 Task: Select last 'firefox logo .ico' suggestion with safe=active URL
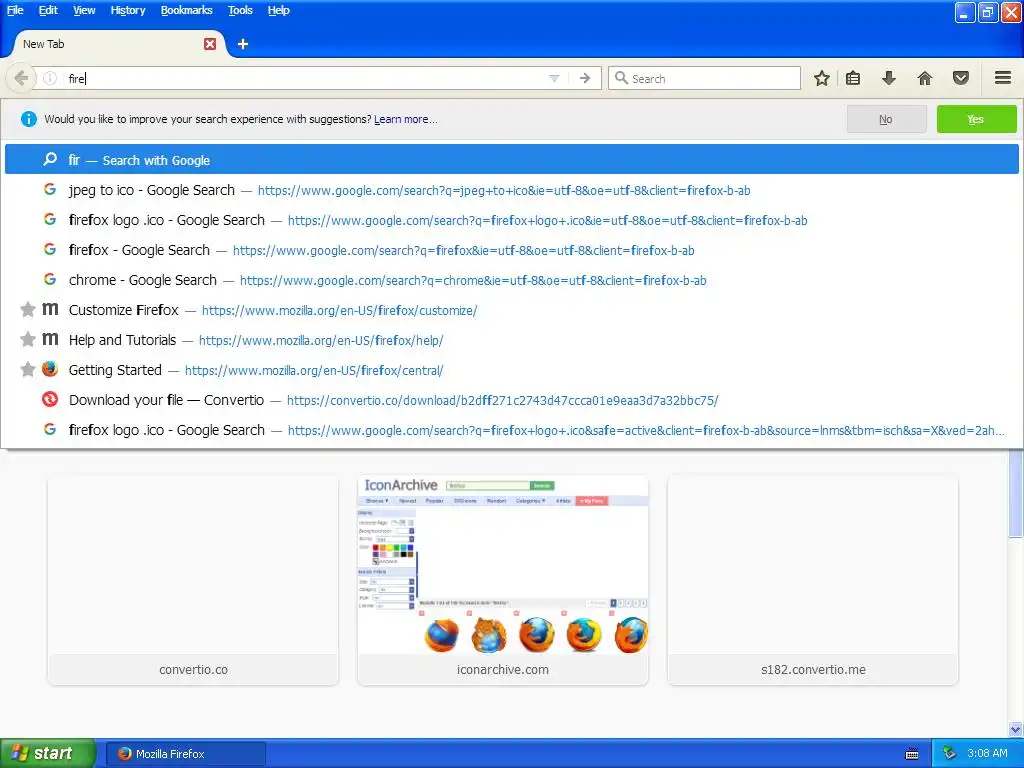pyautogui.click(x=511, y=430)
